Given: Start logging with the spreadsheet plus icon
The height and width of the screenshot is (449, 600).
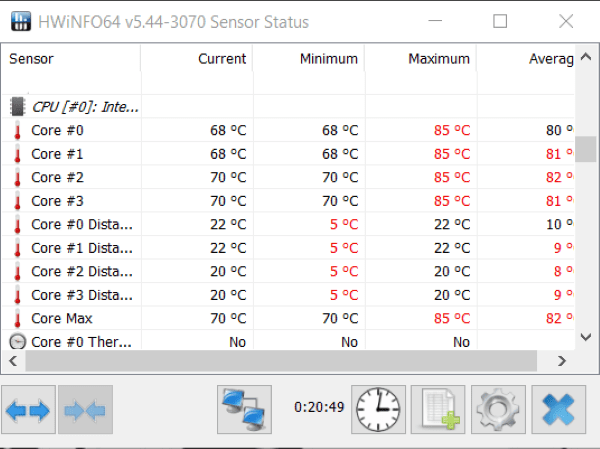Looking at the screenshot, I should pos(438,410).
